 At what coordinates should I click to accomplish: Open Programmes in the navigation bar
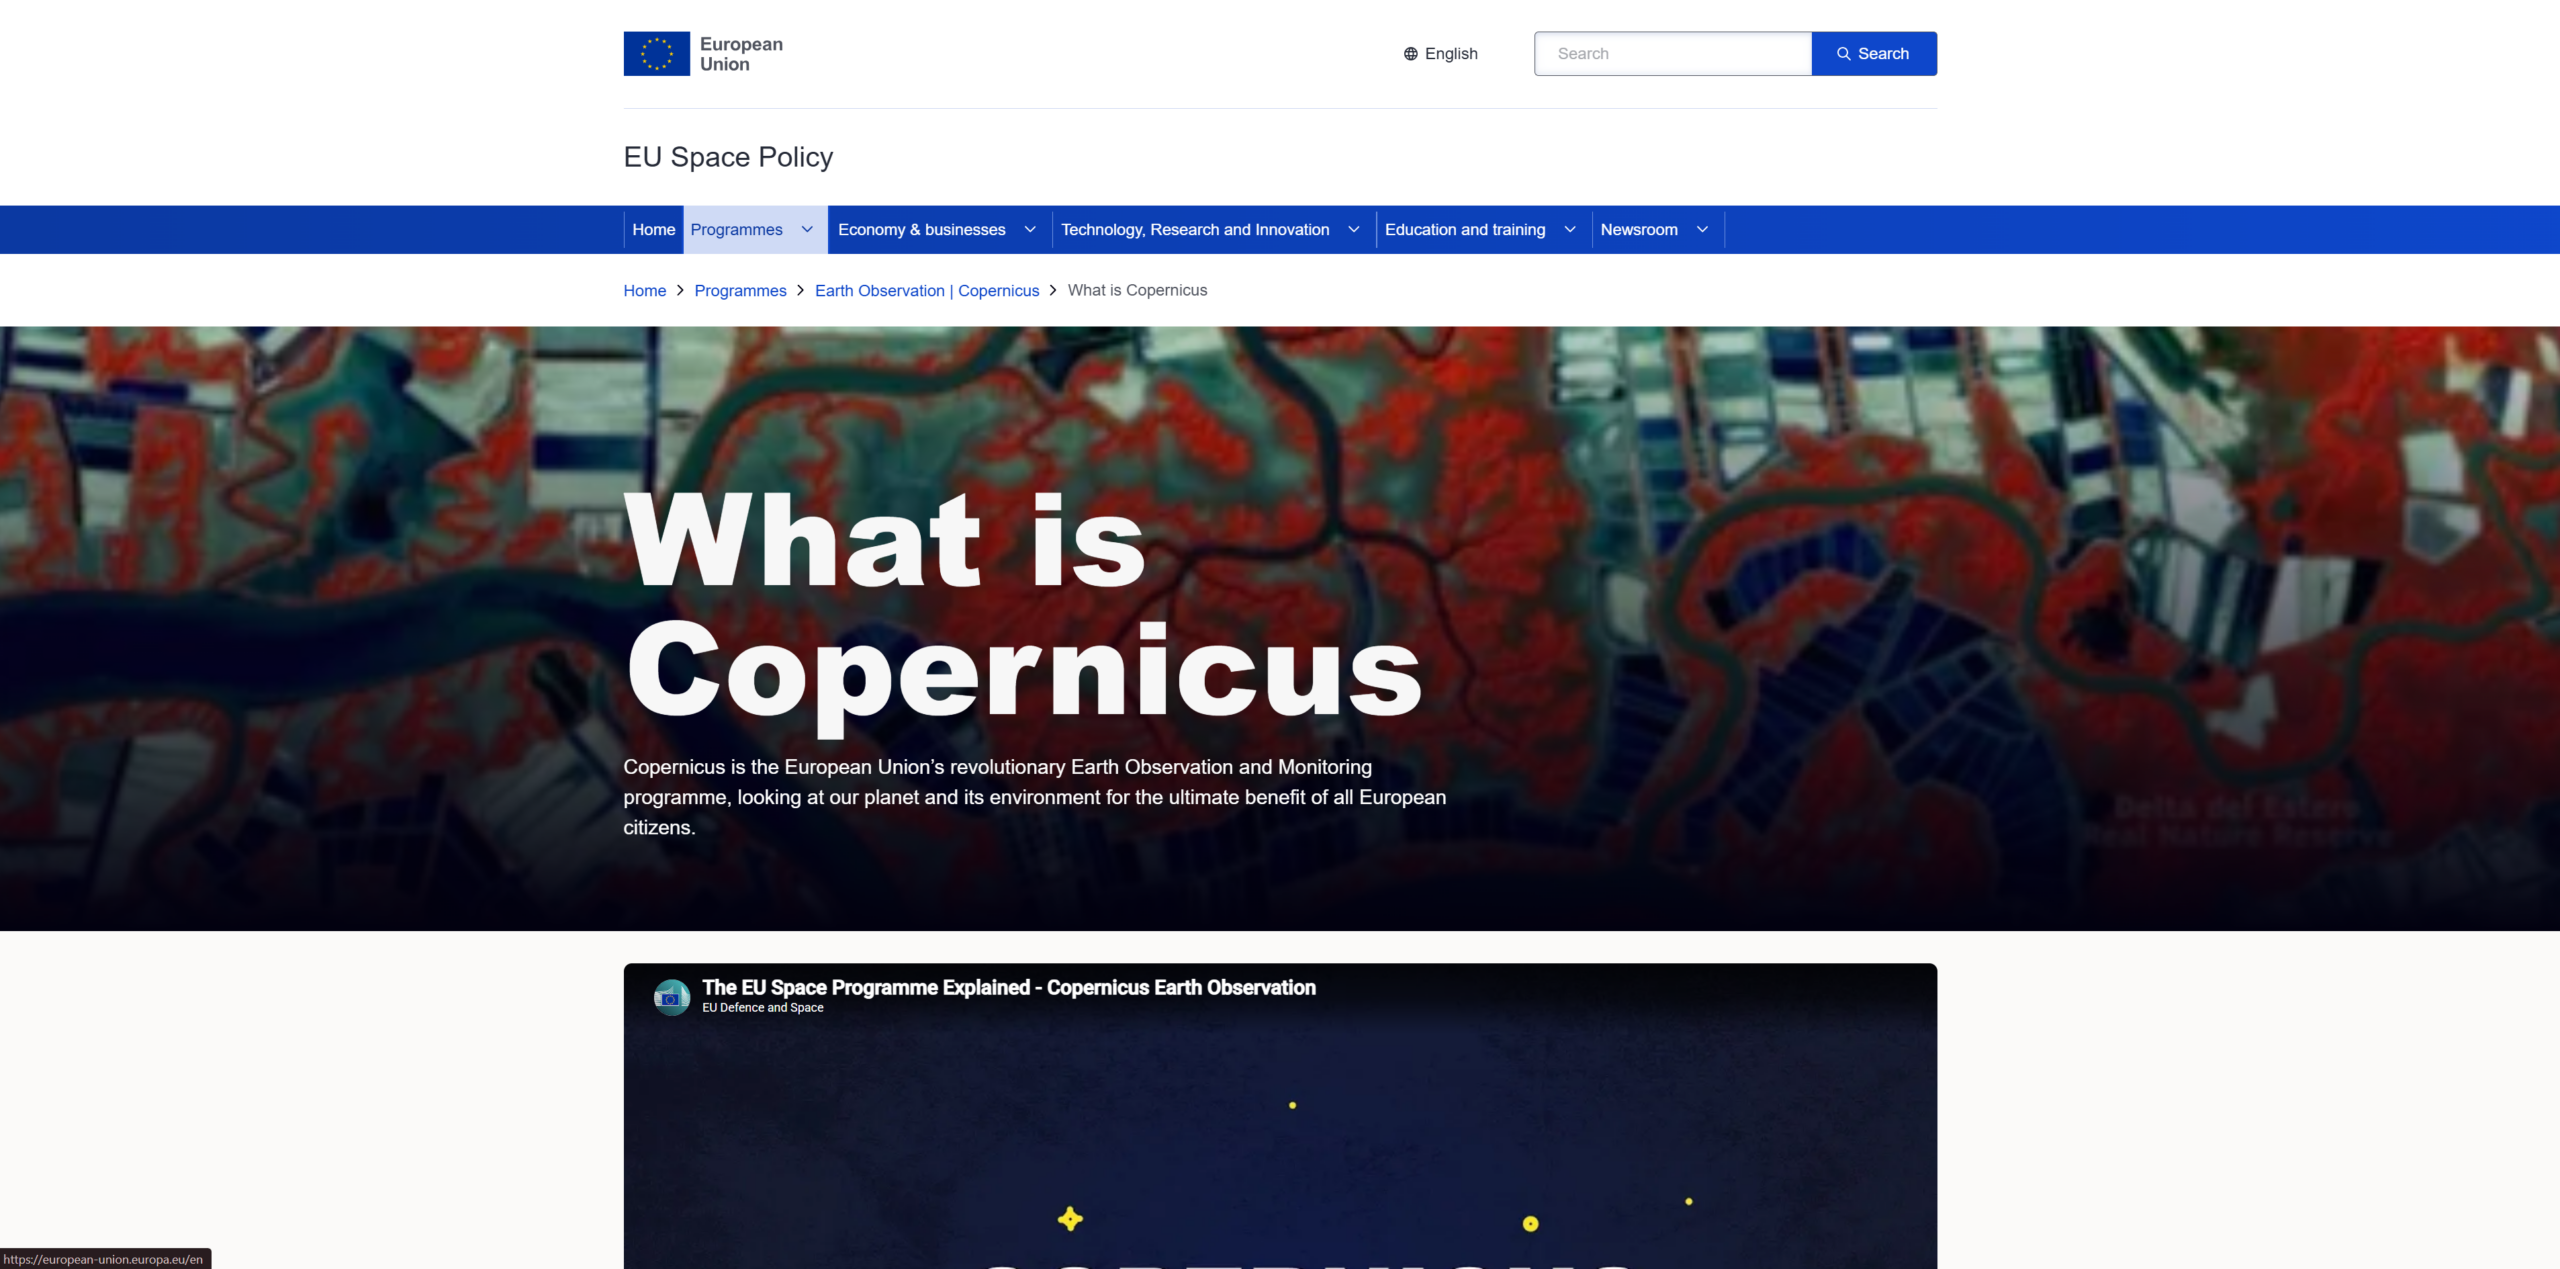click(737, 230)
